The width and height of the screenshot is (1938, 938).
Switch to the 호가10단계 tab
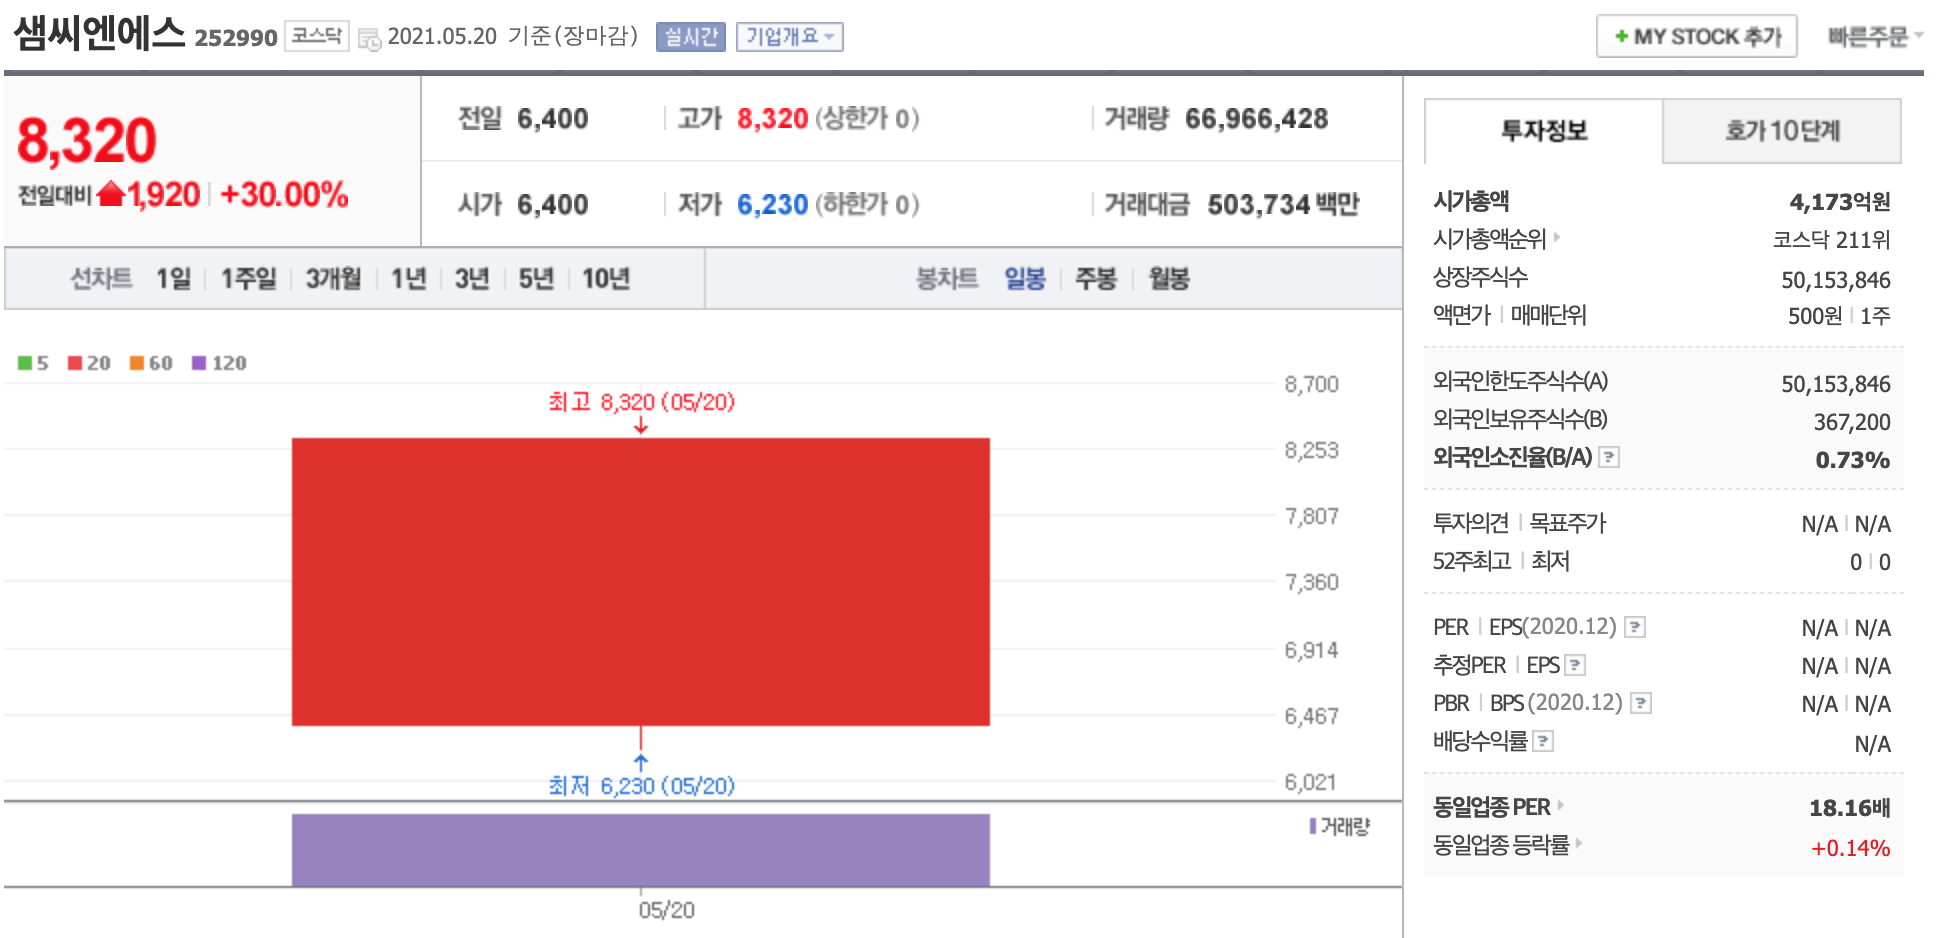coord(1782,131)
